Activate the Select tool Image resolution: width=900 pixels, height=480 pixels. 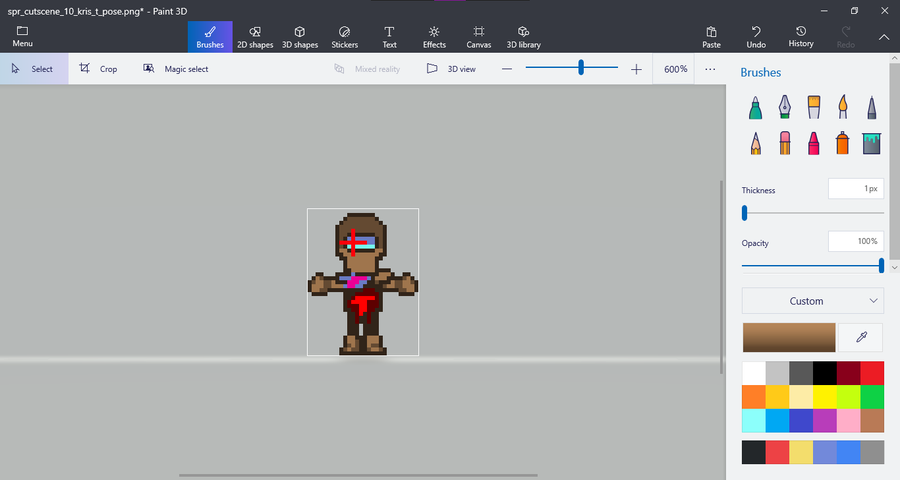coord(34,69)
